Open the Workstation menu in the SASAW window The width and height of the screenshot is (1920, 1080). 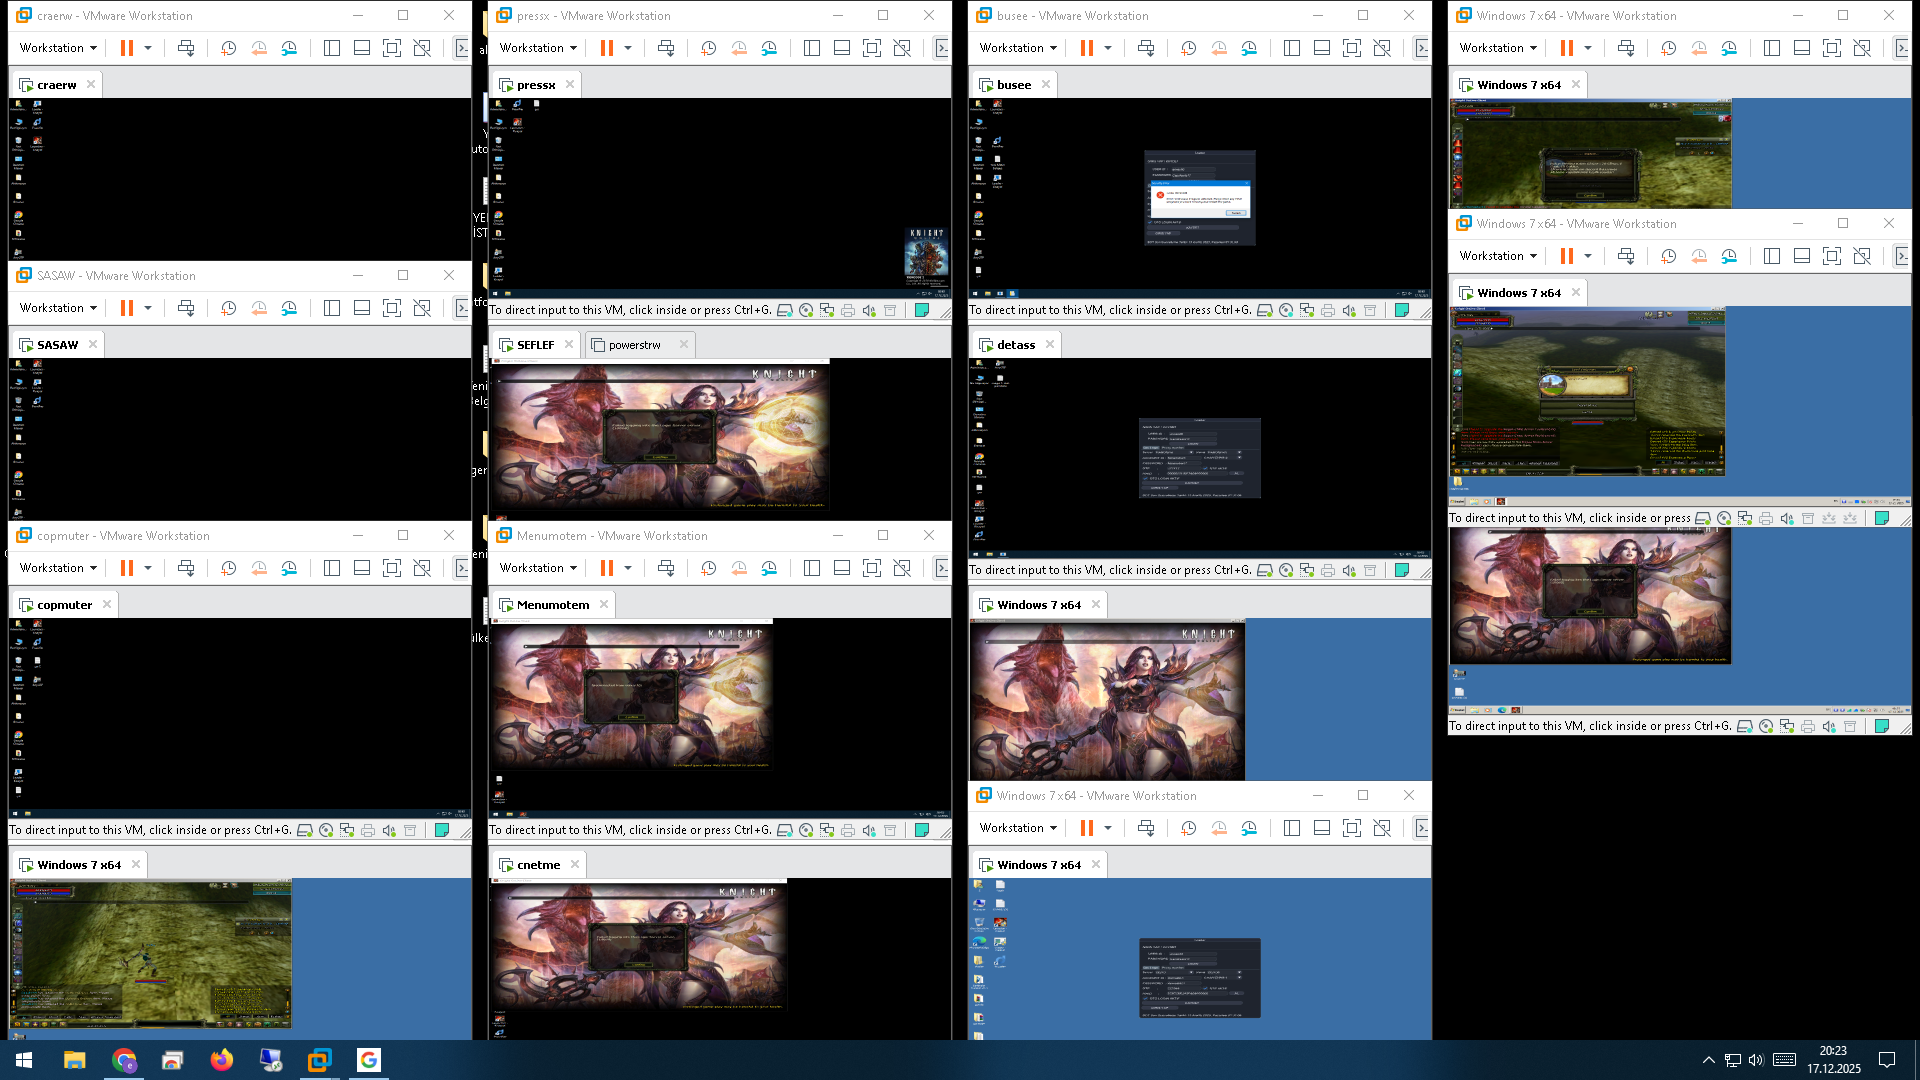coord(58,308)
